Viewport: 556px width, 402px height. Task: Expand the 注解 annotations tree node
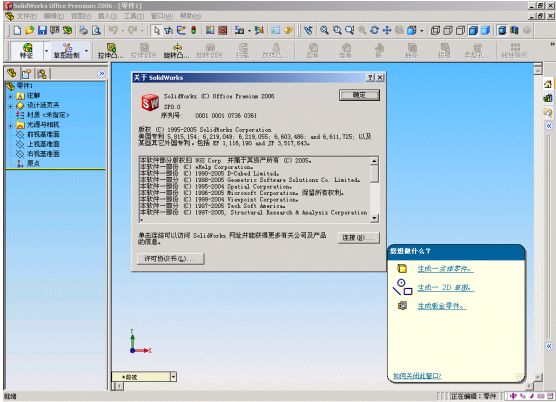click(10, 96)
